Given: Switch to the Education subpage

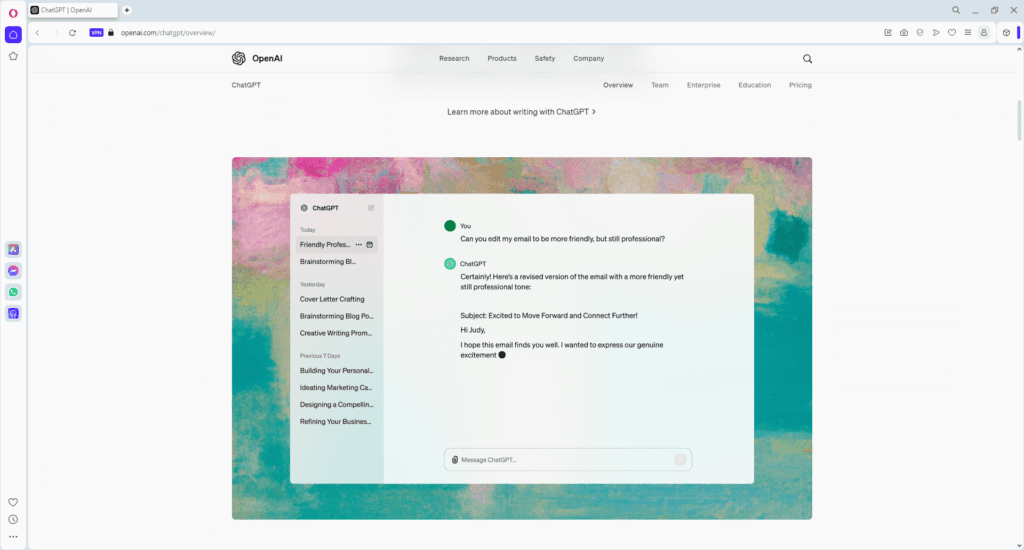Looking at the screenshot, I should click(754, 85).
